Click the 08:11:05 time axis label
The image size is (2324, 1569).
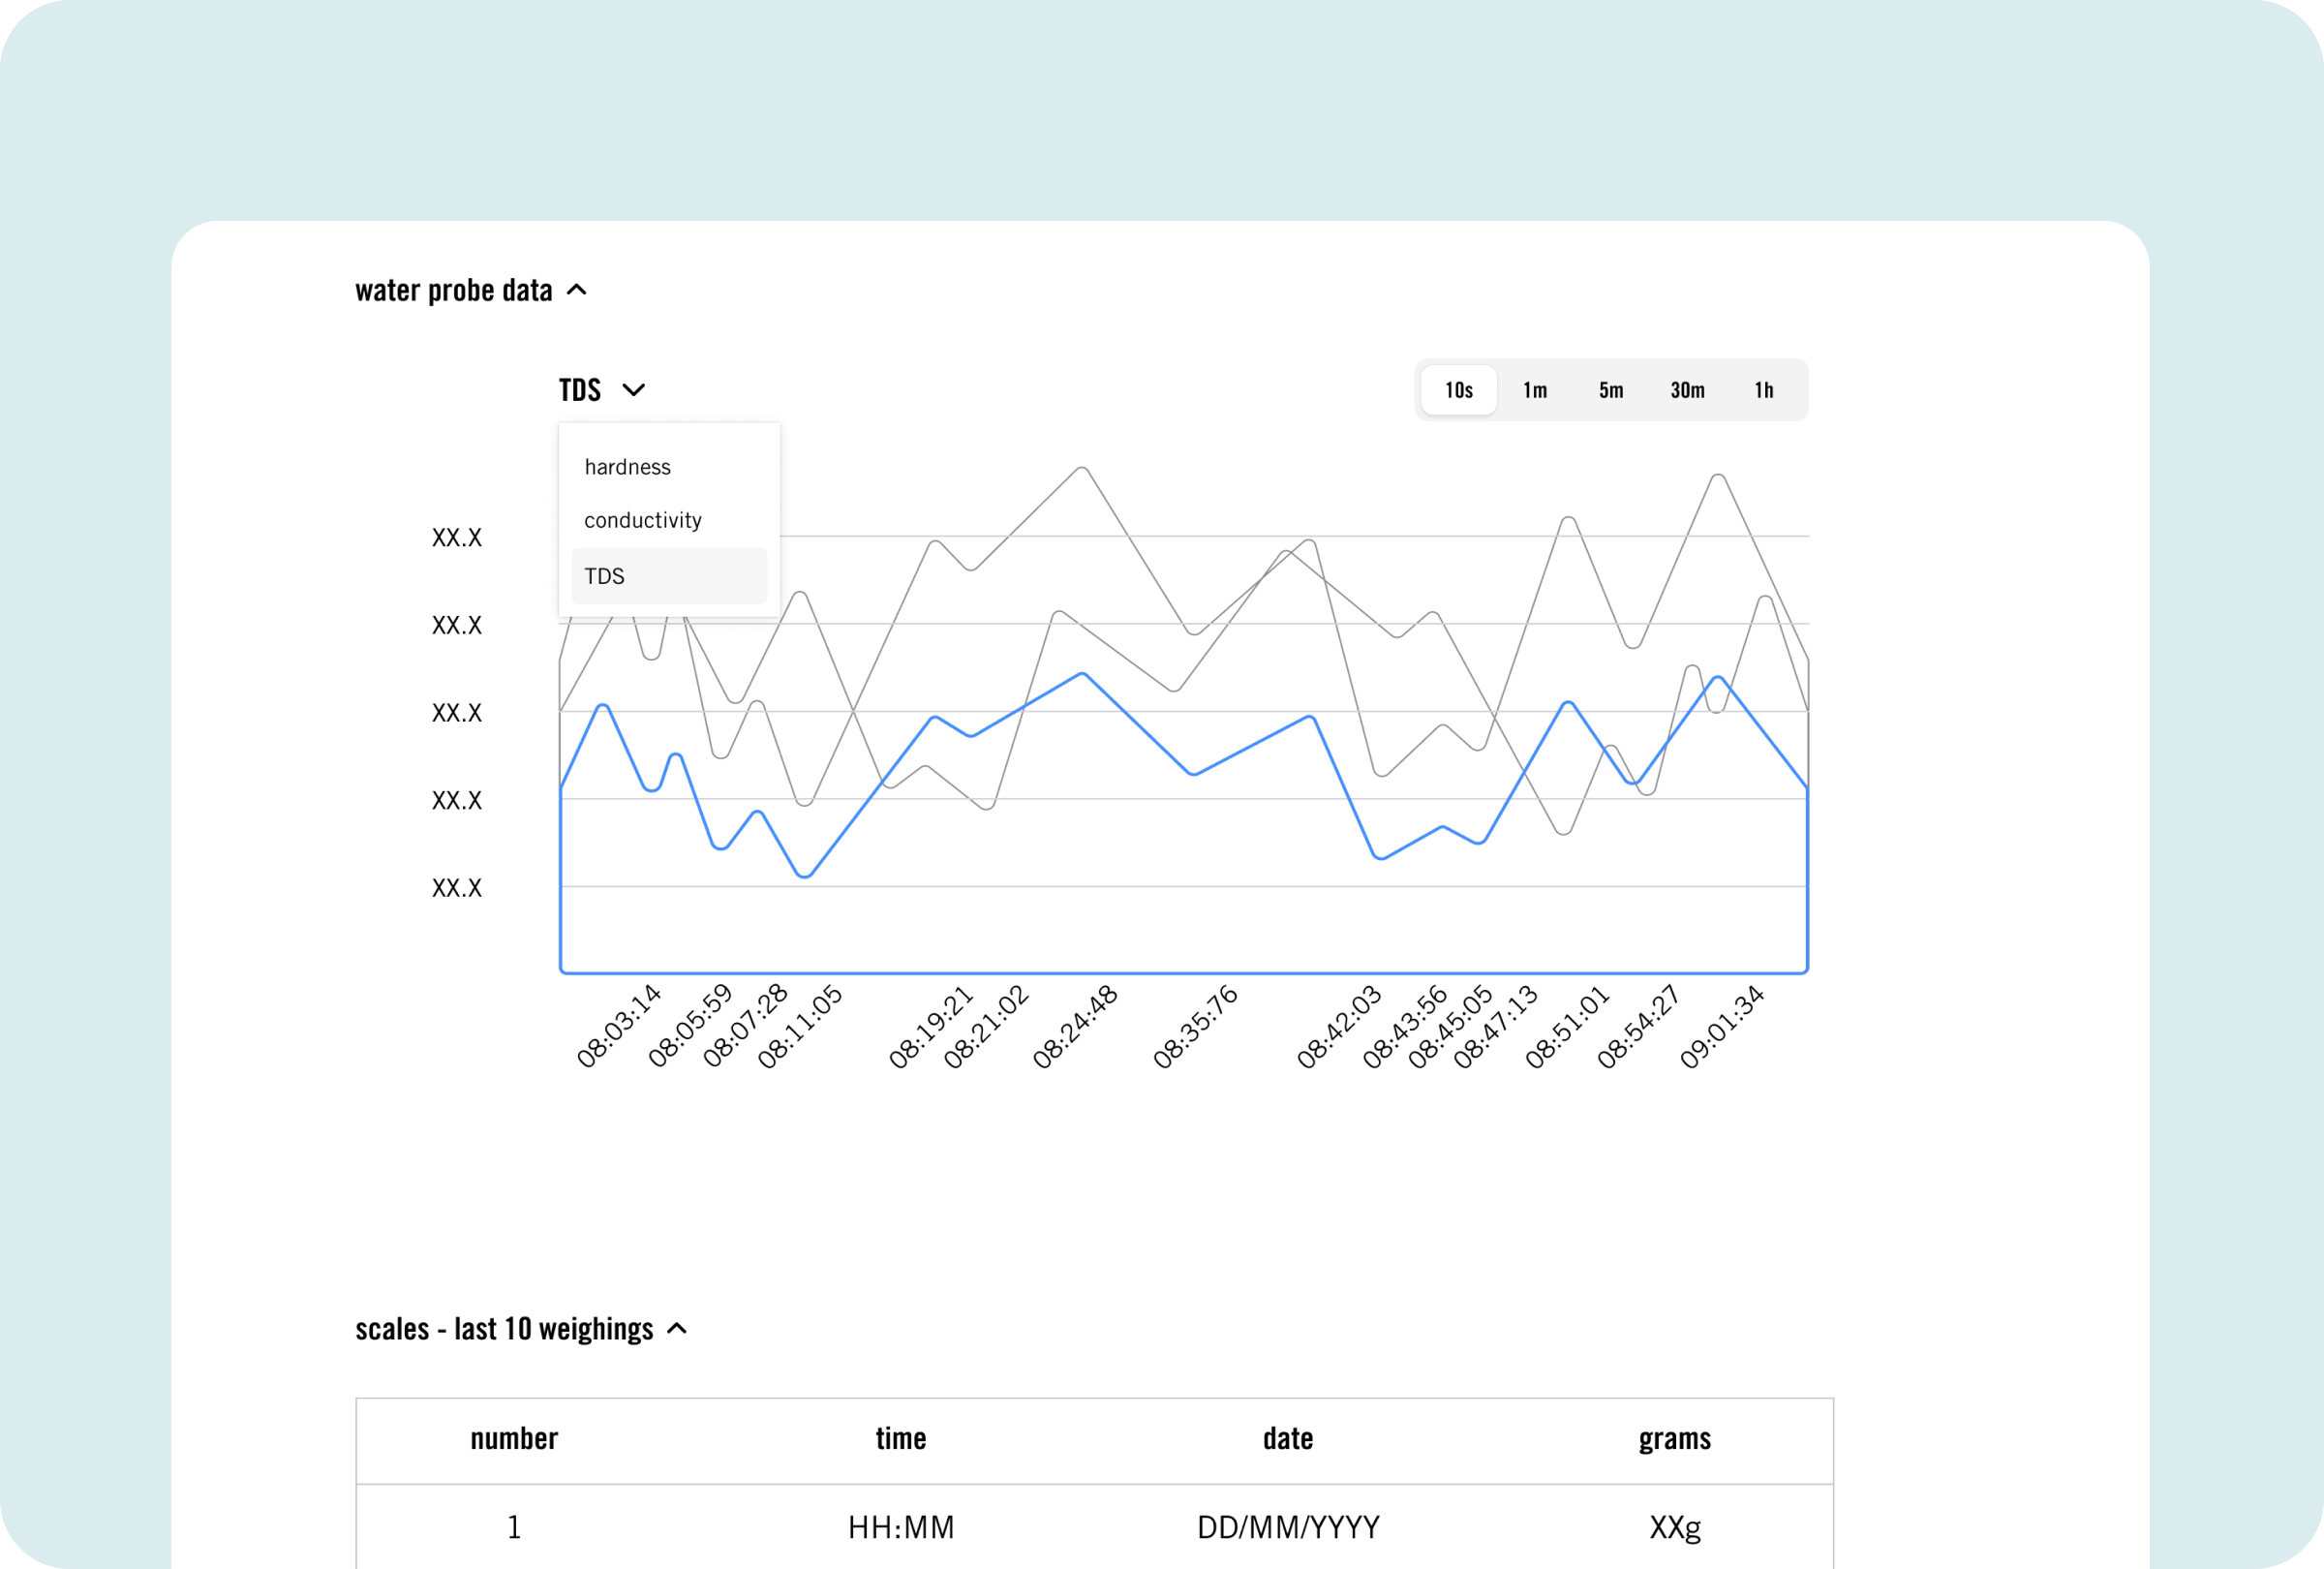(x=800, y=1026)
